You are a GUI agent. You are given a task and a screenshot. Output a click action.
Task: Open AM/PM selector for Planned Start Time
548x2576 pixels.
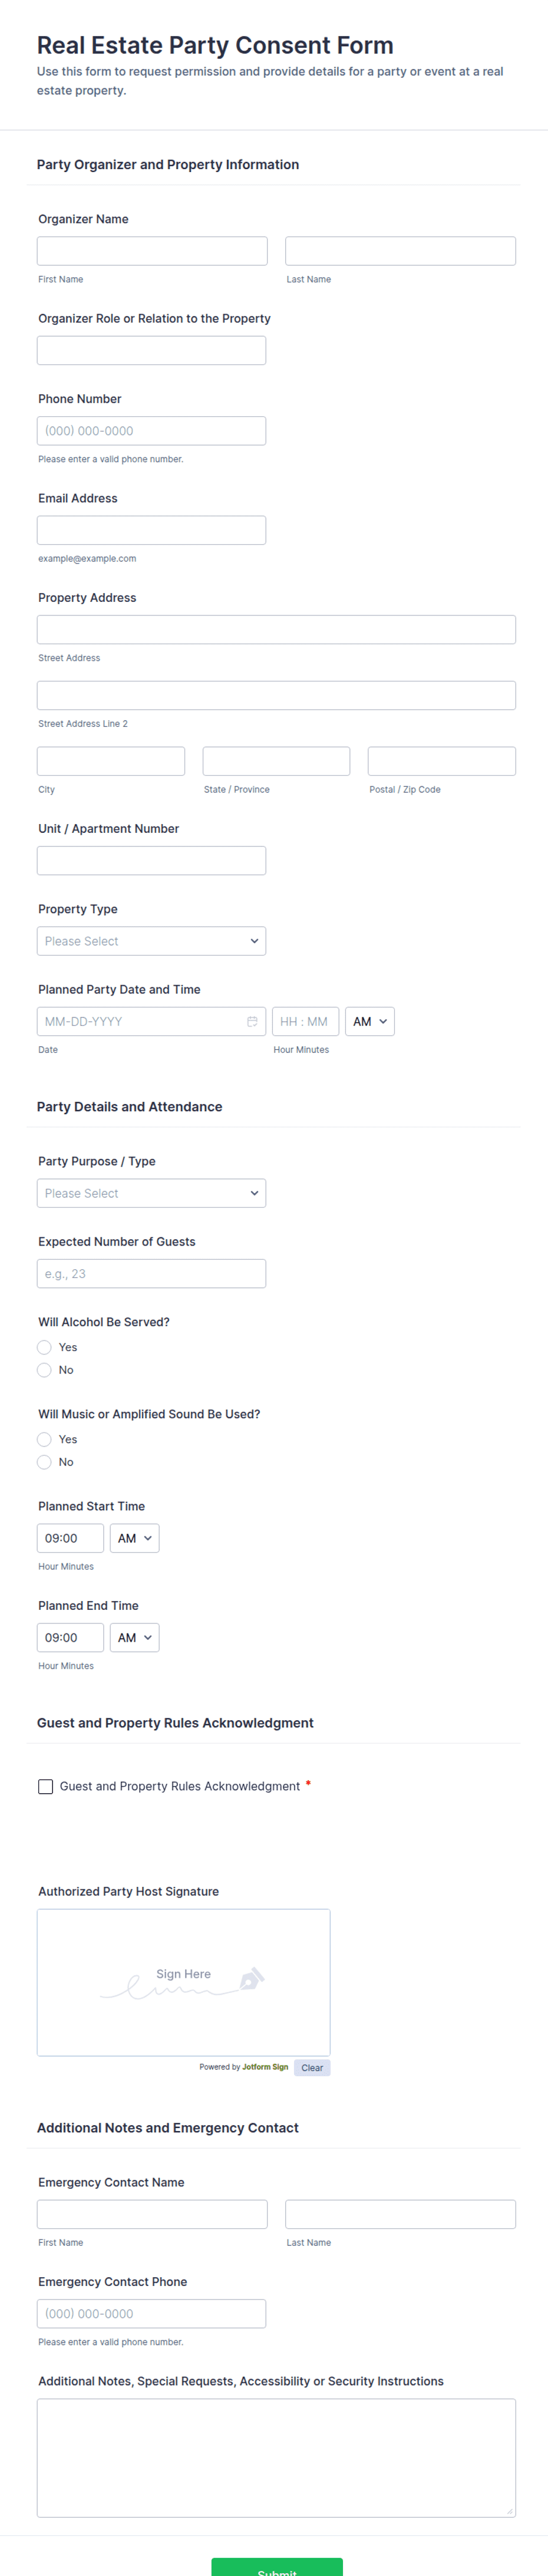[134, 1538]
